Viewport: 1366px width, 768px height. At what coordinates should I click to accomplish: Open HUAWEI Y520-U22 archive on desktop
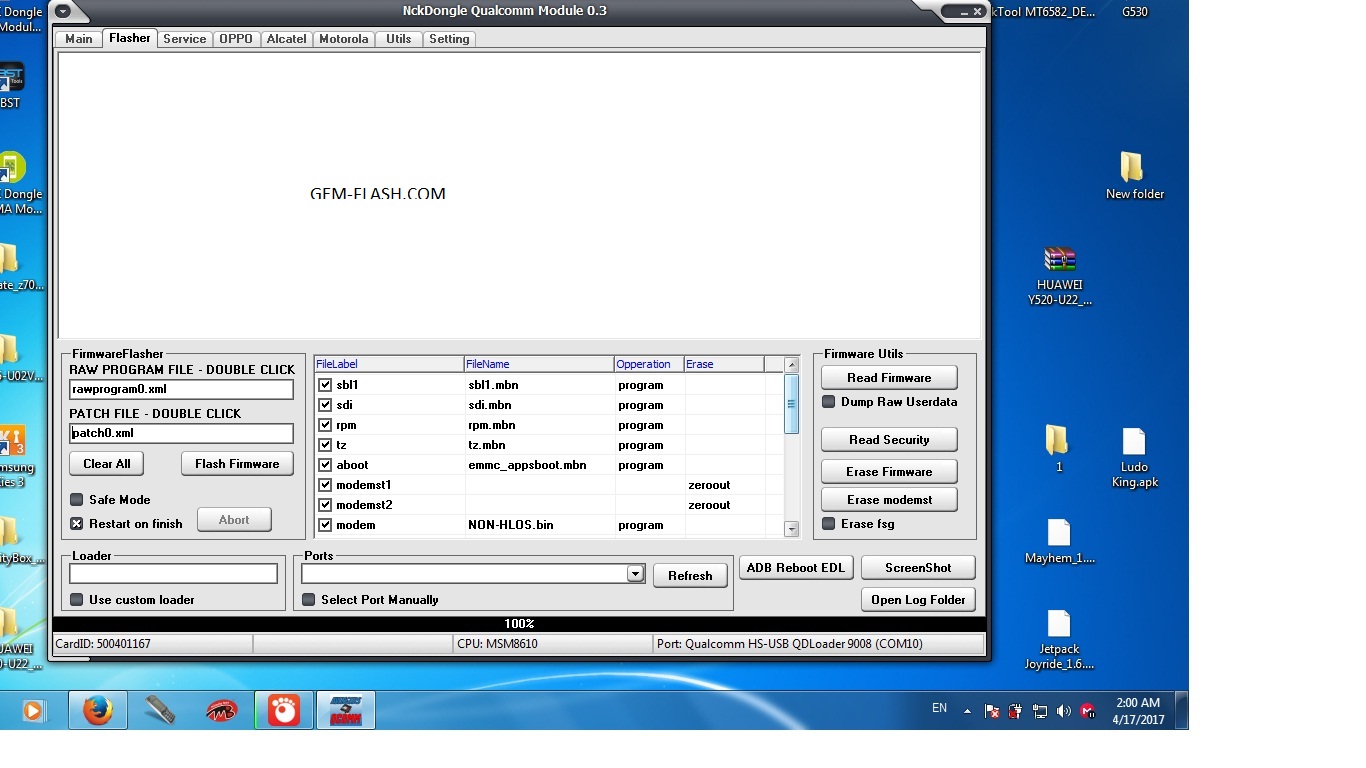1059,276
